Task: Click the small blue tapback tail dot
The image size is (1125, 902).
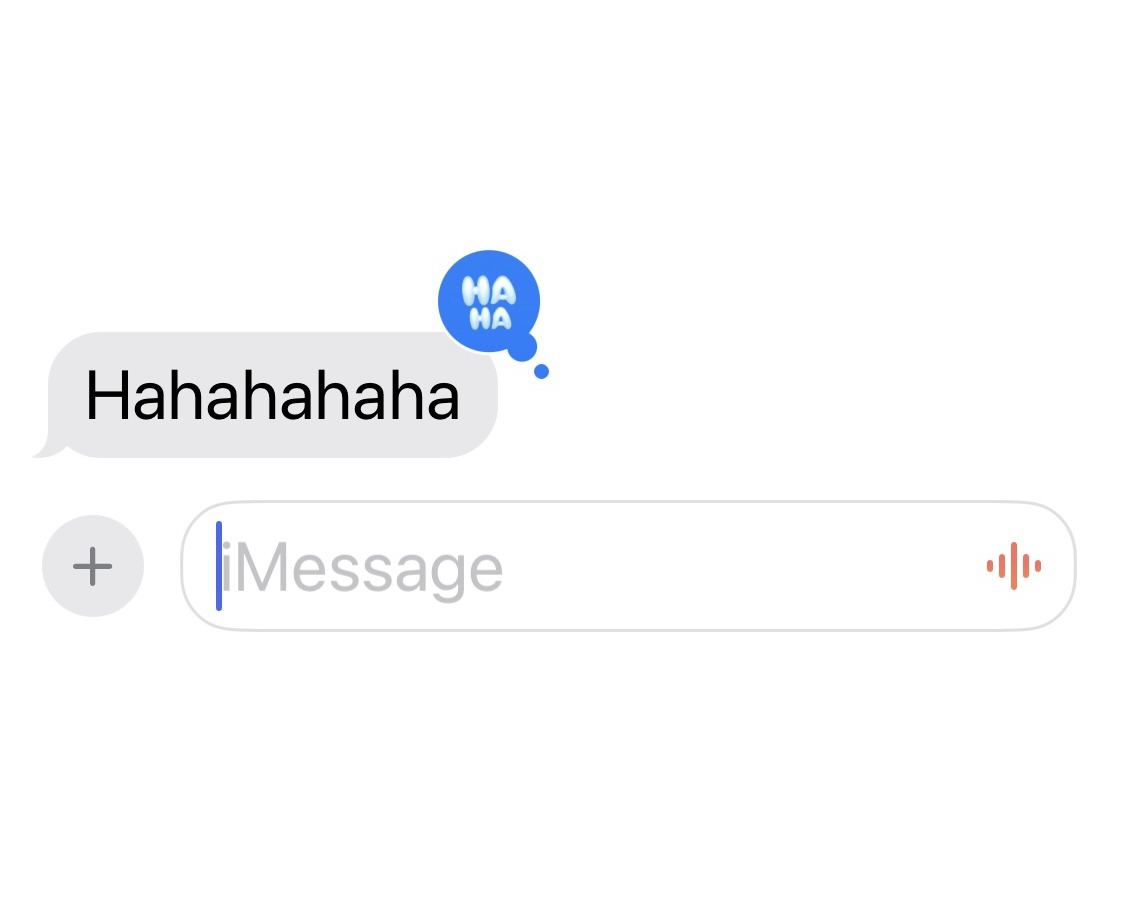Action: pyautogui.click(x=542, y=371)
